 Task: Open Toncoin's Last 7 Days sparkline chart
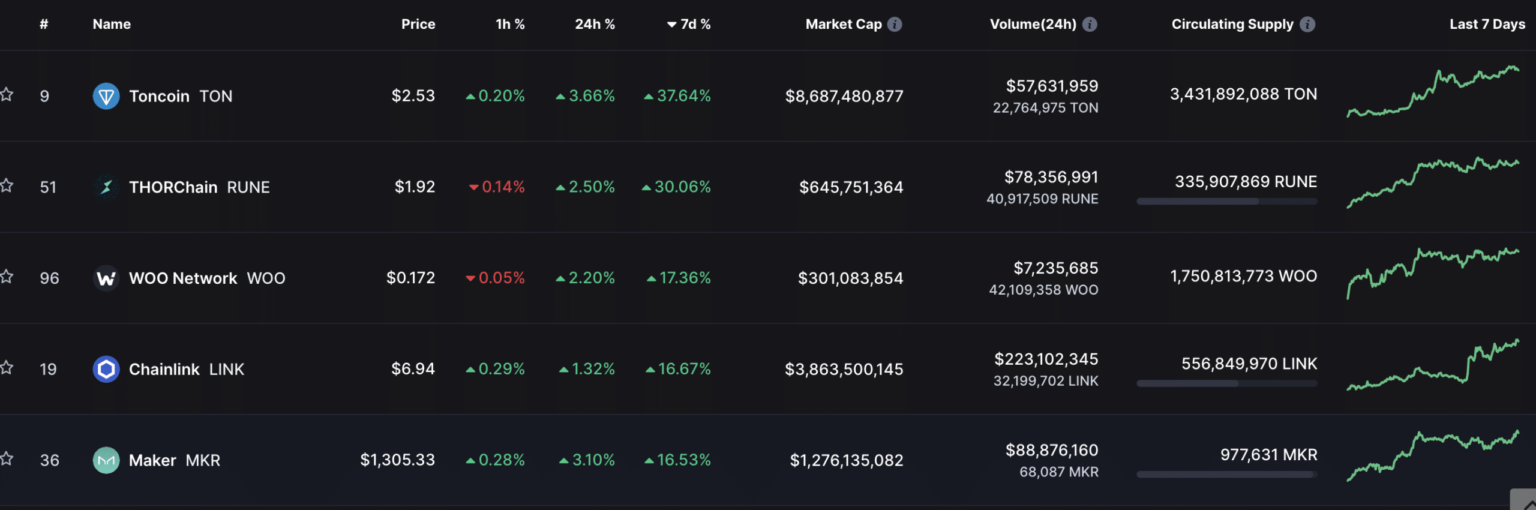(1433, 93)
